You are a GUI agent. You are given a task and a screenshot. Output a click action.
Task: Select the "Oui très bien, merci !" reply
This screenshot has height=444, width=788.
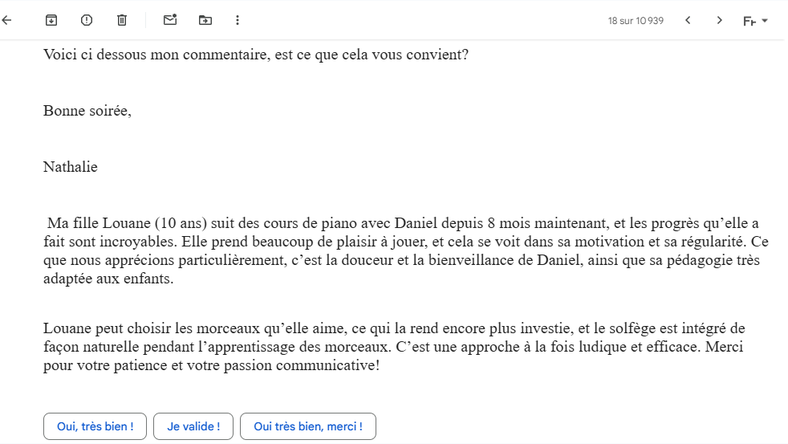[308, 426]
